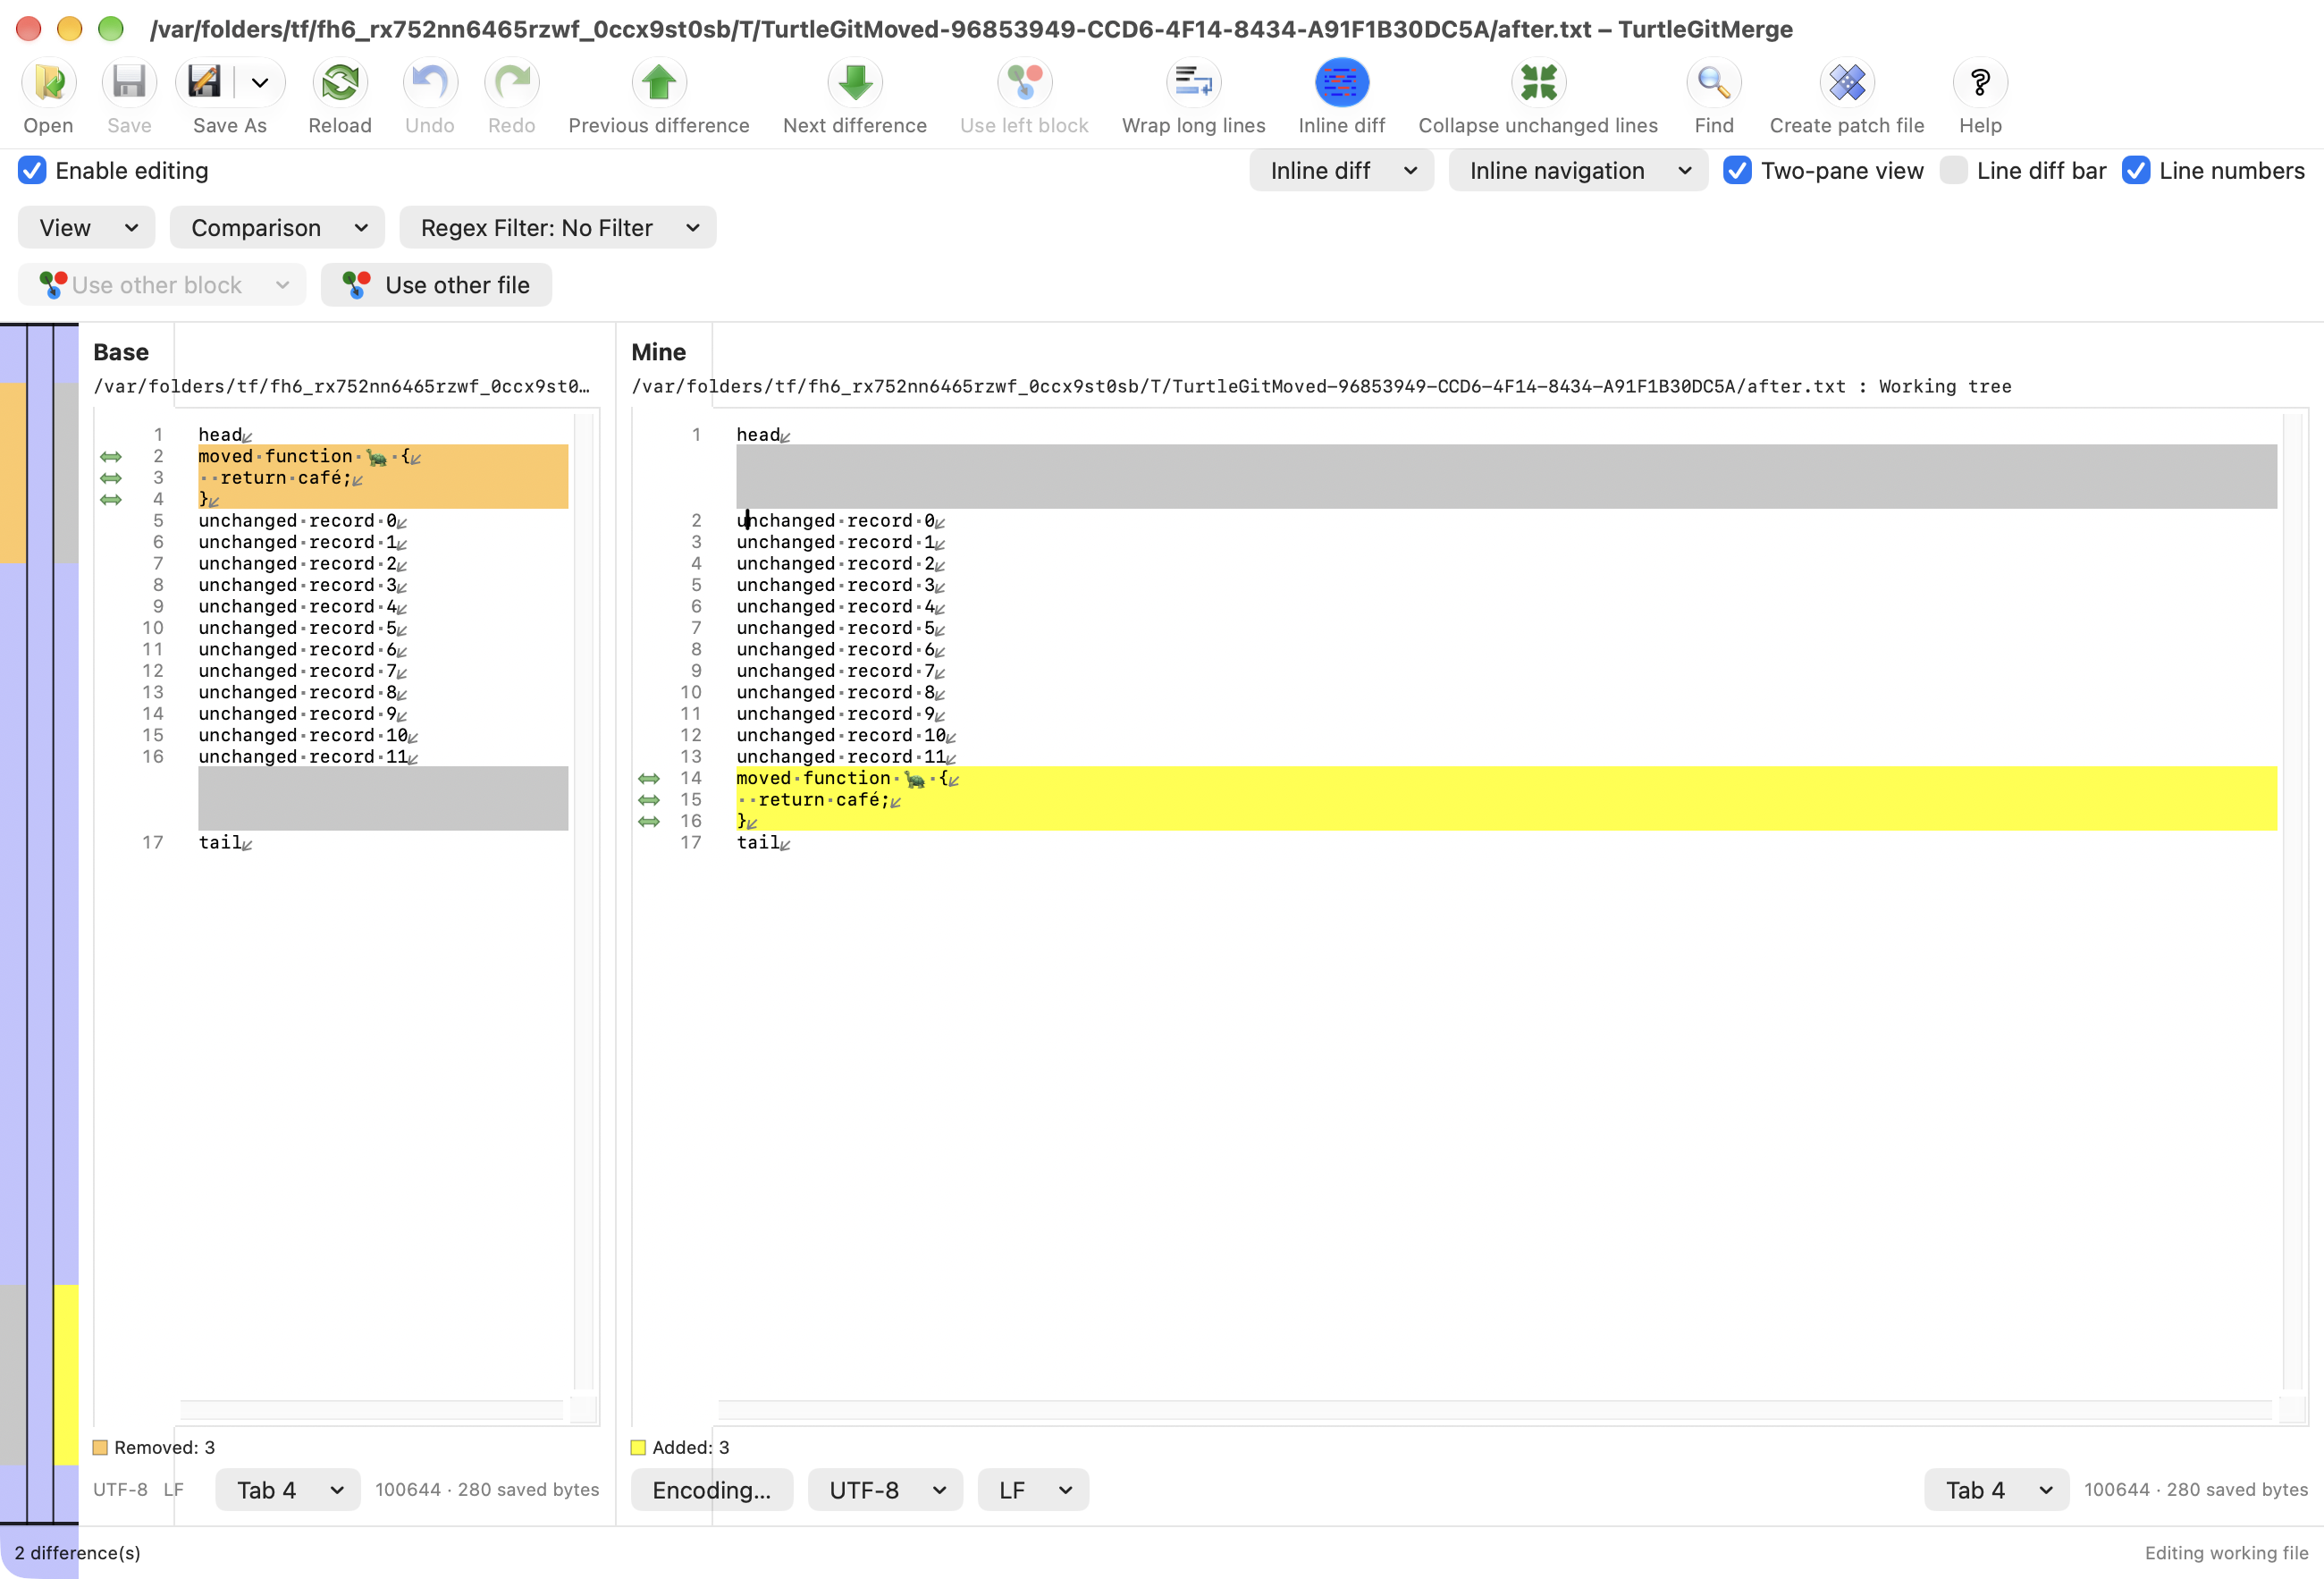Create a patch file
This screenshot has height=1579, width=2324.
pyautogui.click(x=1846, y=83)
